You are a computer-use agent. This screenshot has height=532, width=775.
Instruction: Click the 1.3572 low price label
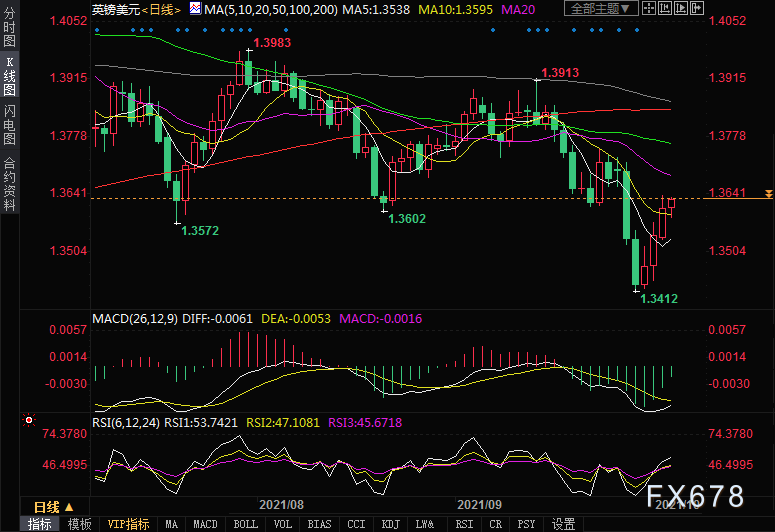click(200, 231)
